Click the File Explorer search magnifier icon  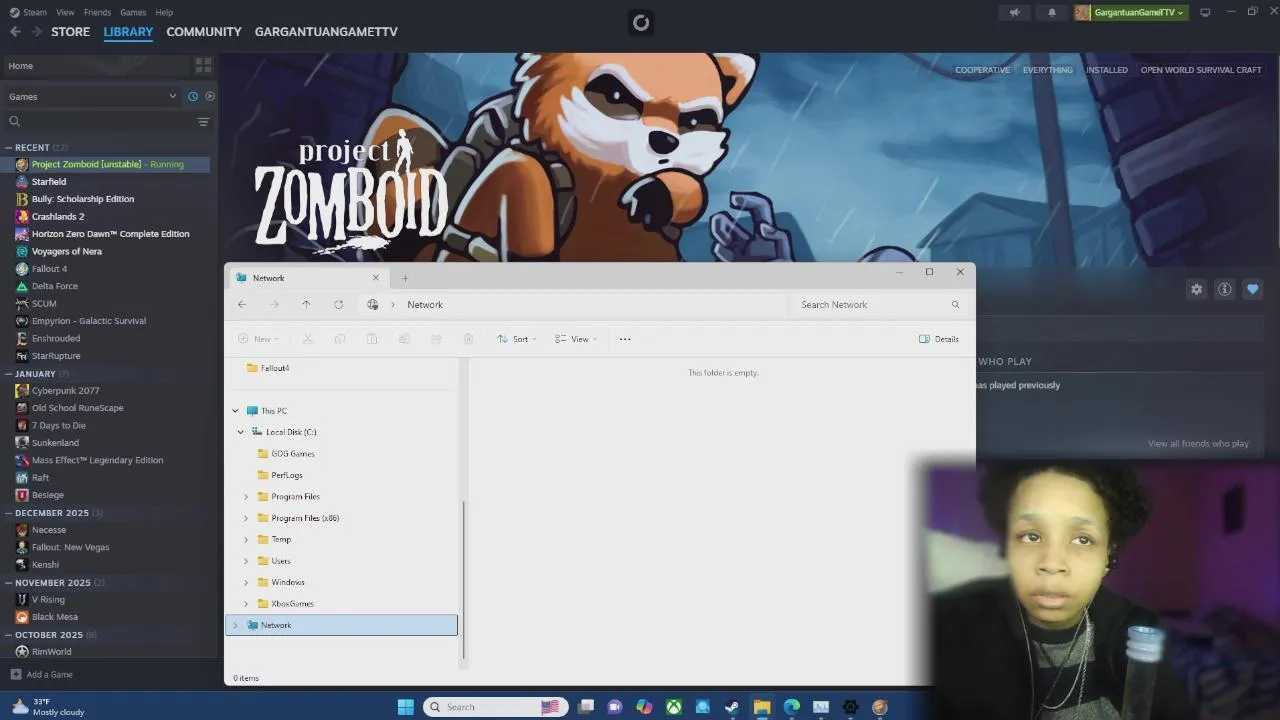point(955,305)
